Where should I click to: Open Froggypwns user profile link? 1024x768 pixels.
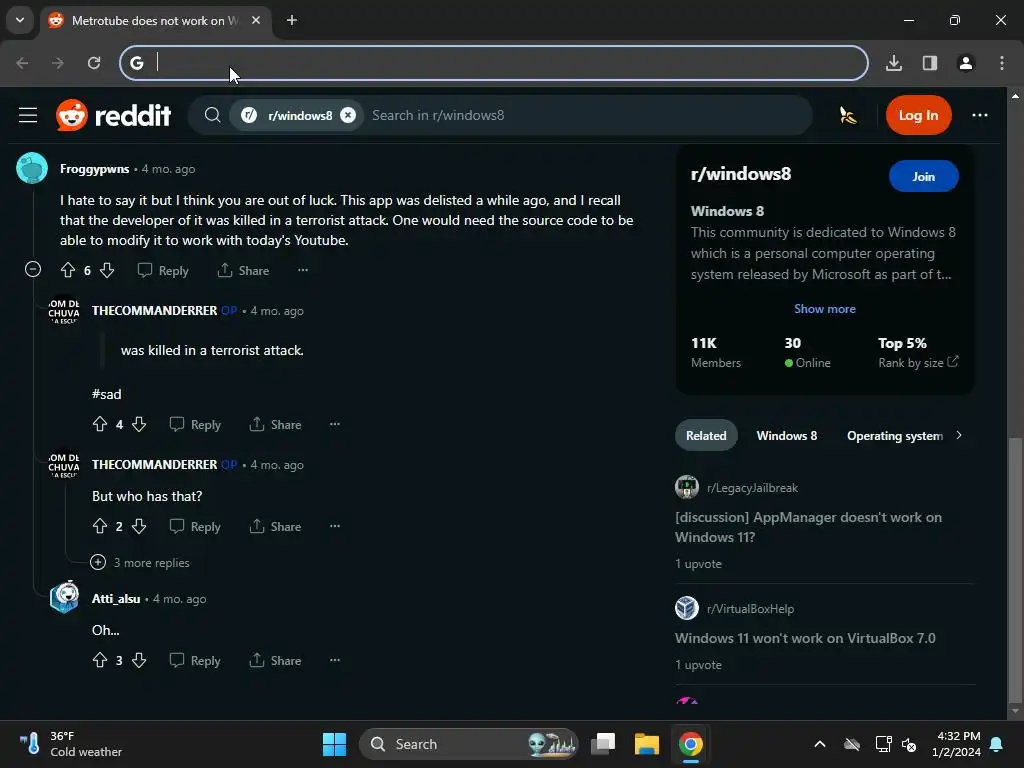95,169
